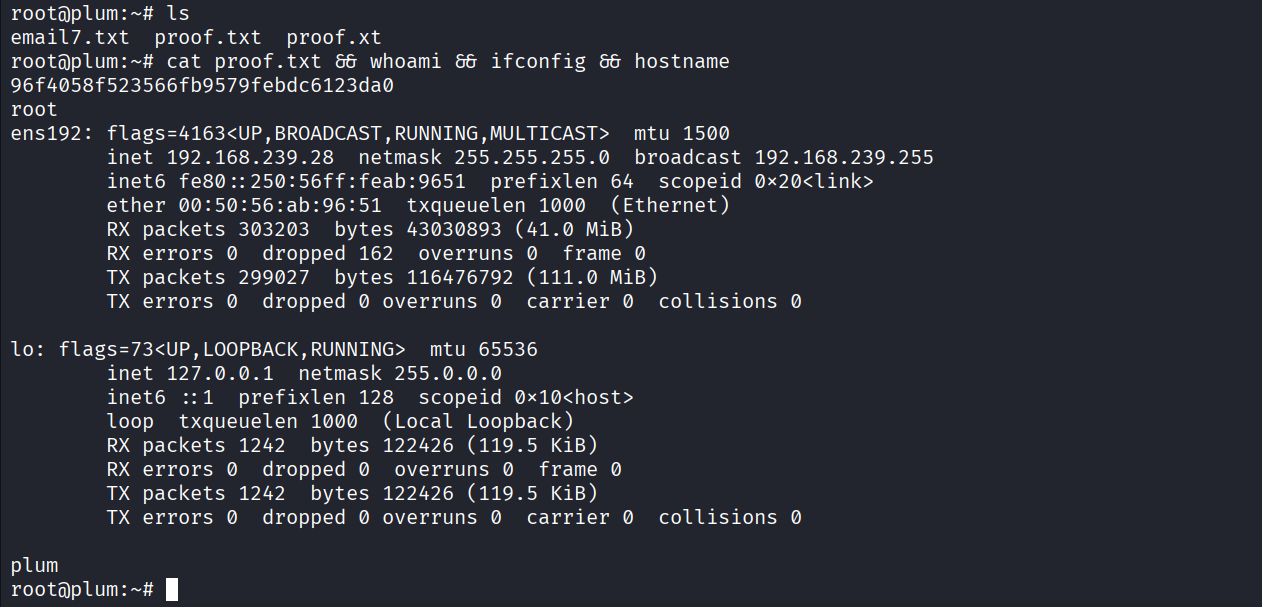Click the proof hash 96f4058f523566fb9579febdc6123da0
Screen dimensions: 1262x607
pos(202,86)
